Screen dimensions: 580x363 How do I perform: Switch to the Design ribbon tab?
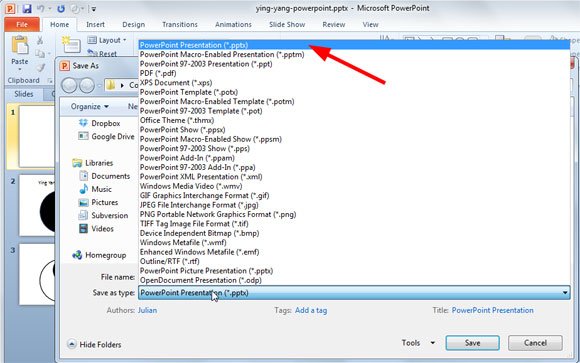(134, 24)
